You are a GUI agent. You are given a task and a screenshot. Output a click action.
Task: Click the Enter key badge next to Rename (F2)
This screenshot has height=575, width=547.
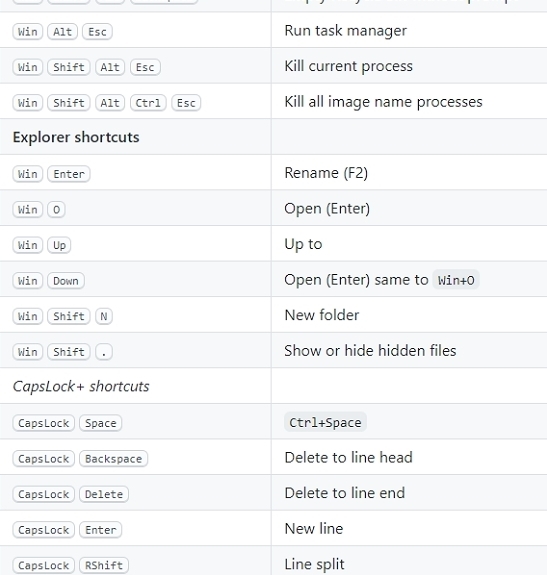69,174
